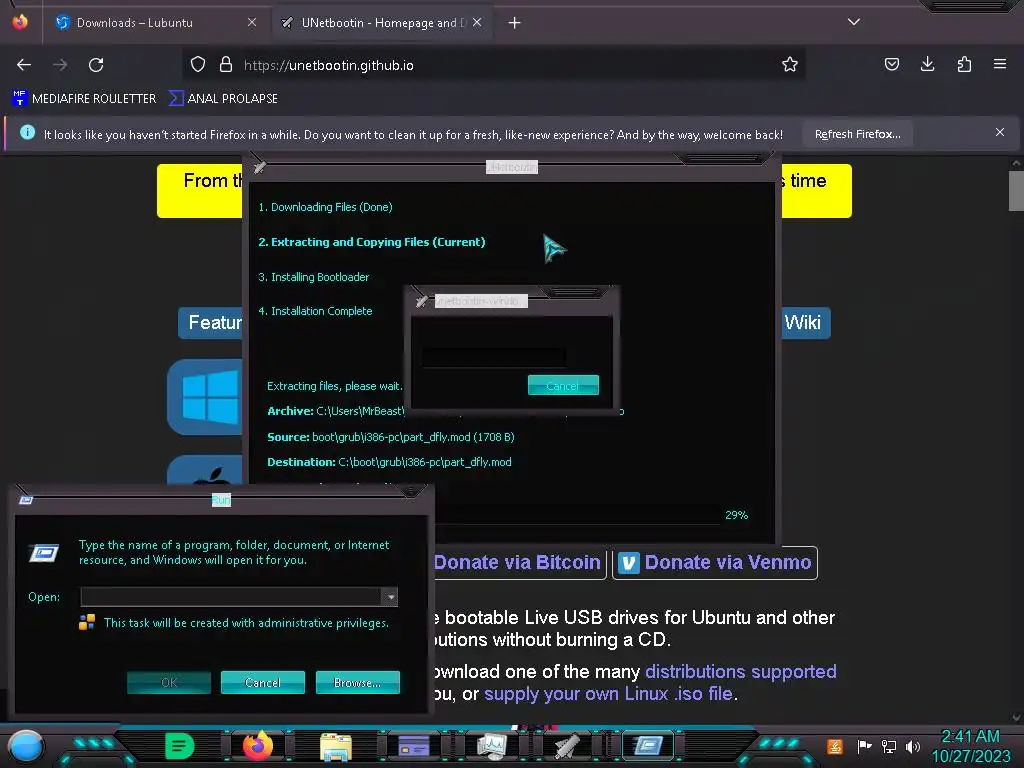Click the Windows download logo button
This screenshot has width=1024, height=768.
pyautogui.click(x=205, y=396)
